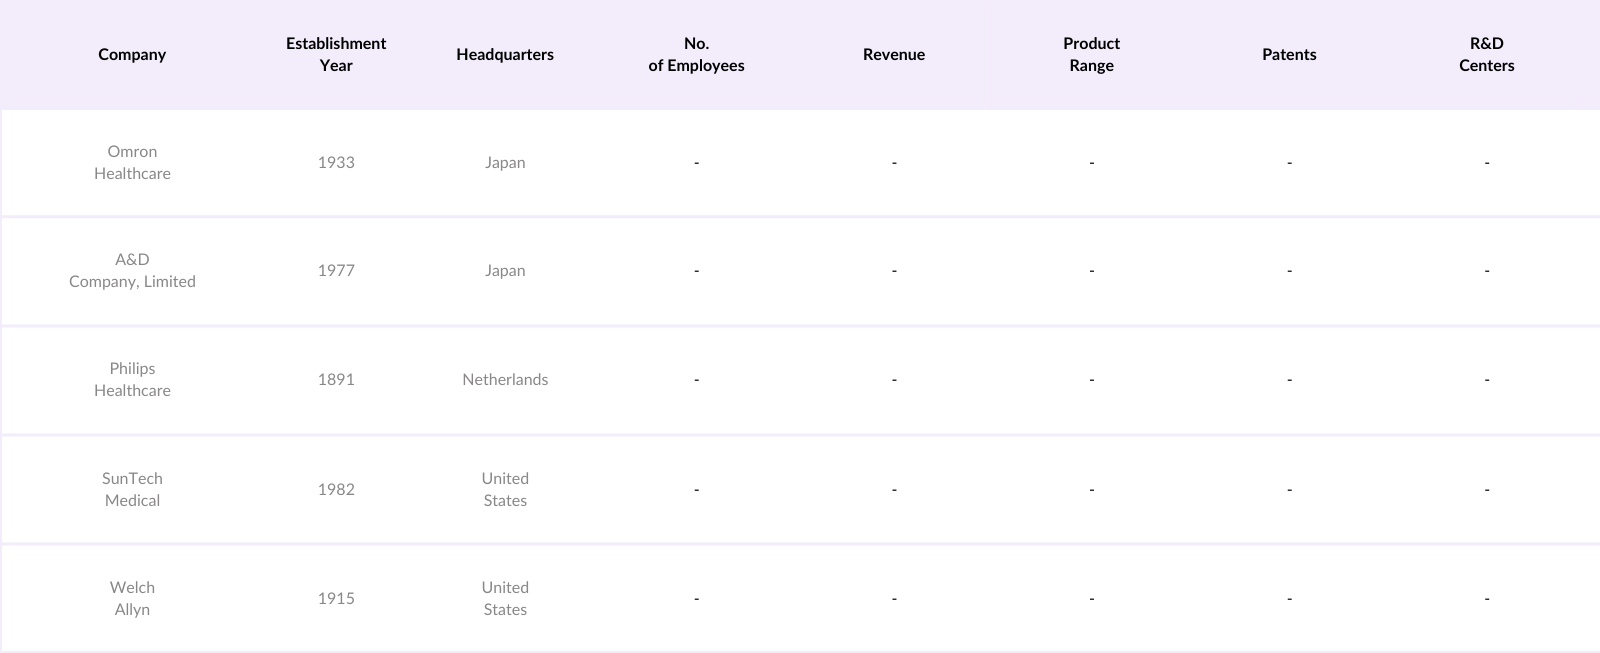Viewport: 1600px width, 653px height.
Task: Click the 1933 establishment year cell
Action: 336,163
